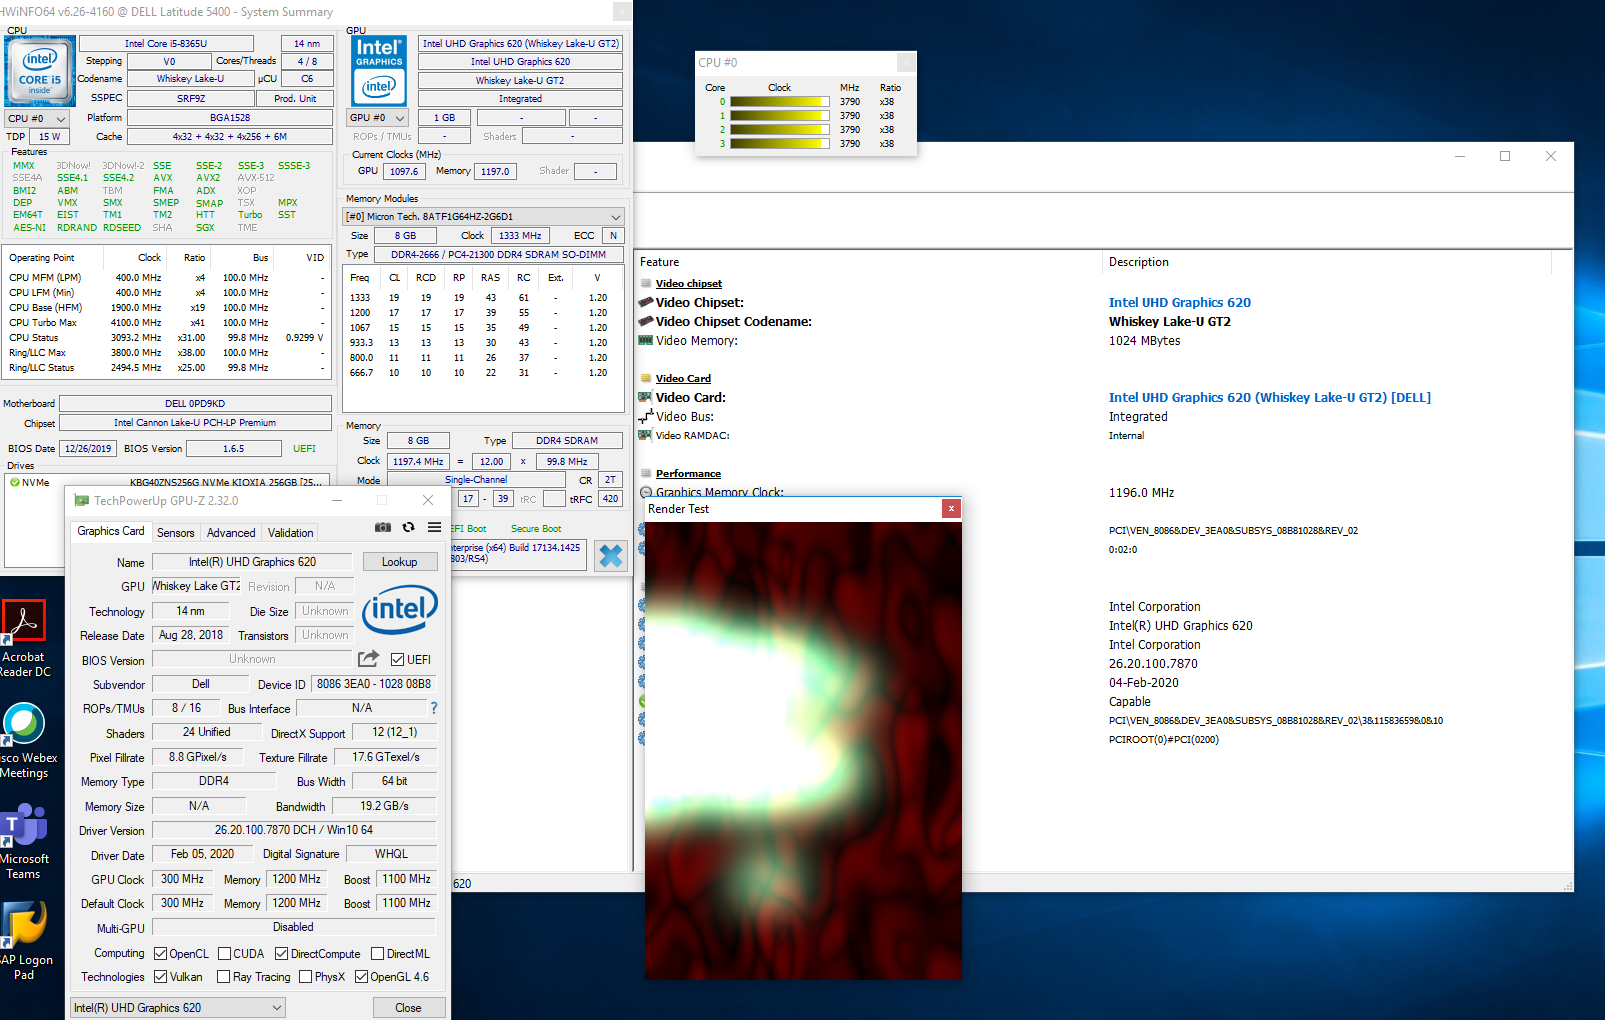
Task: Click the 26.20.100.7870 driver version text
Action: [x=1153, y=663]
